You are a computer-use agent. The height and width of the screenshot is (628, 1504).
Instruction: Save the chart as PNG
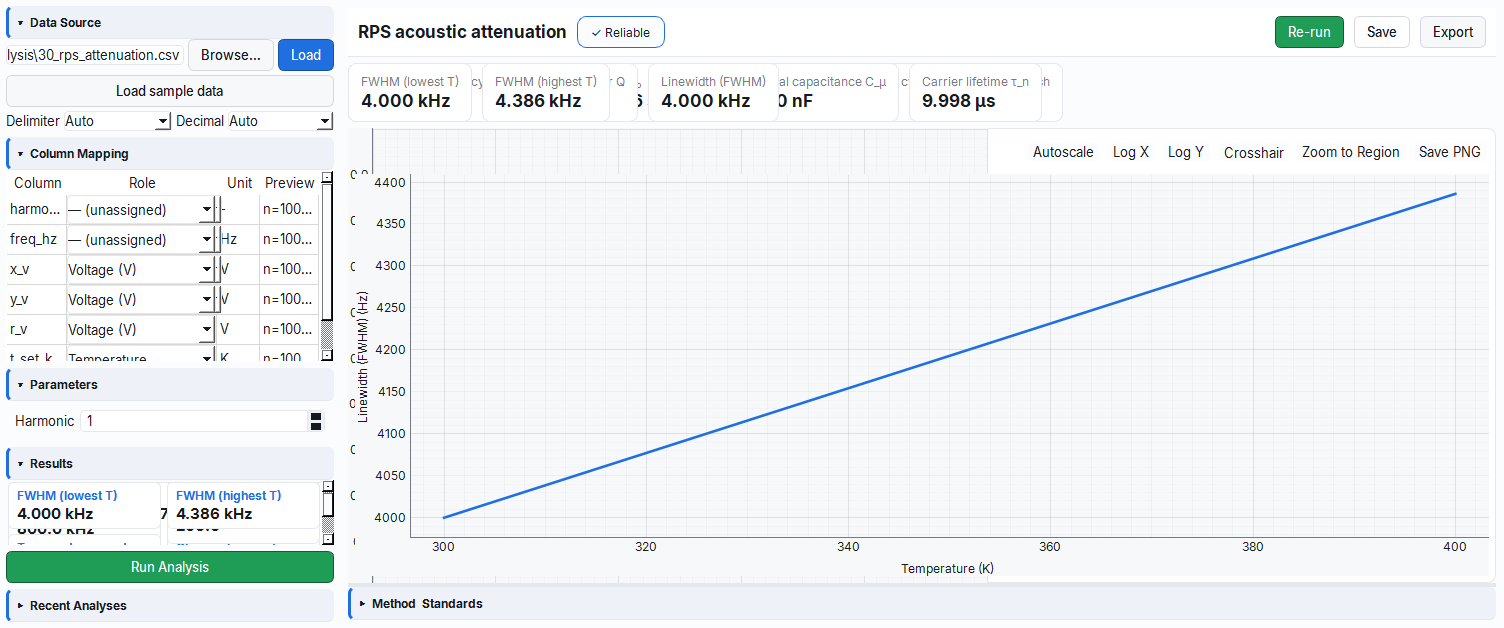(1450, 152)
